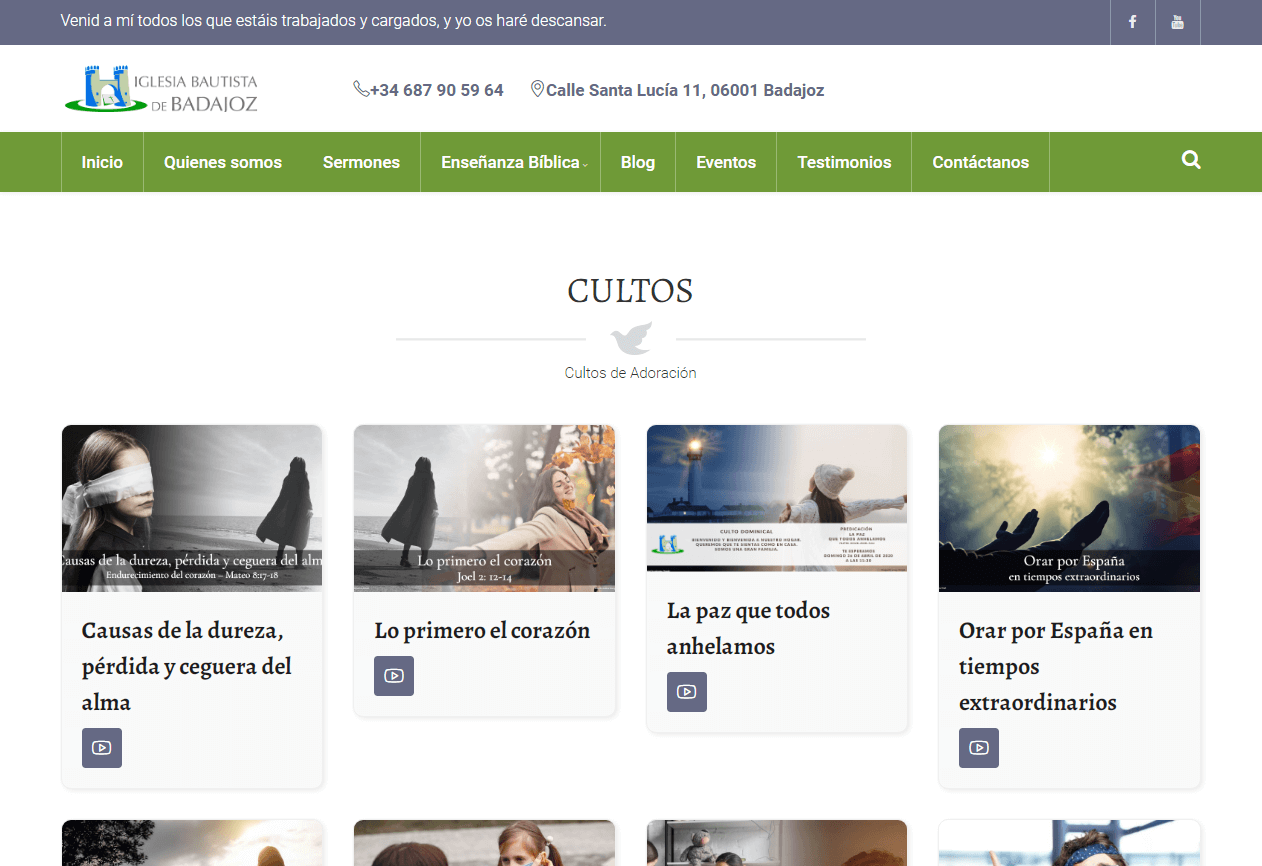Open the title Orar por España en tiempos extraordinarios
This screenshot has height=866, width=1262.
tap(1056, 666)
